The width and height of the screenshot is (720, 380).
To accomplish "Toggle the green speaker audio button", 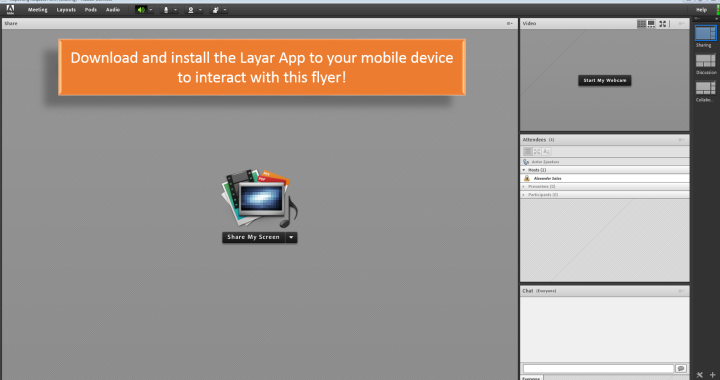I will pyautogui.click(x=141, y=10).
